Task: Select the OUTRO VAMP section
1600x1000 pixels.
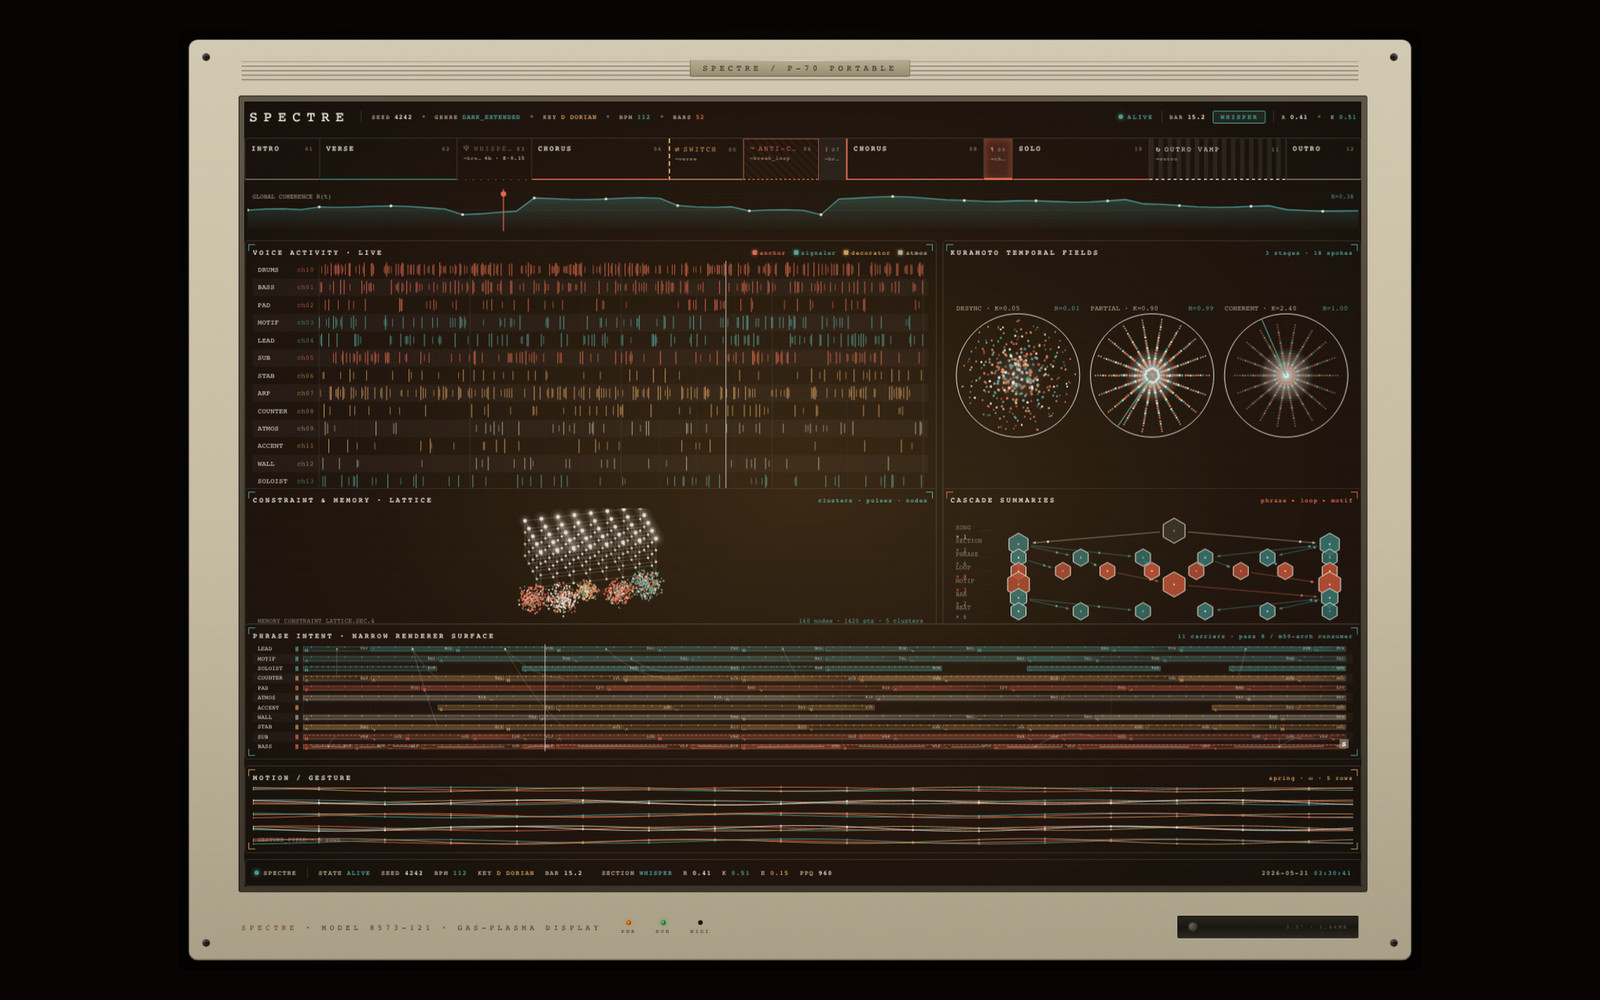Action: coord(1216,159)
